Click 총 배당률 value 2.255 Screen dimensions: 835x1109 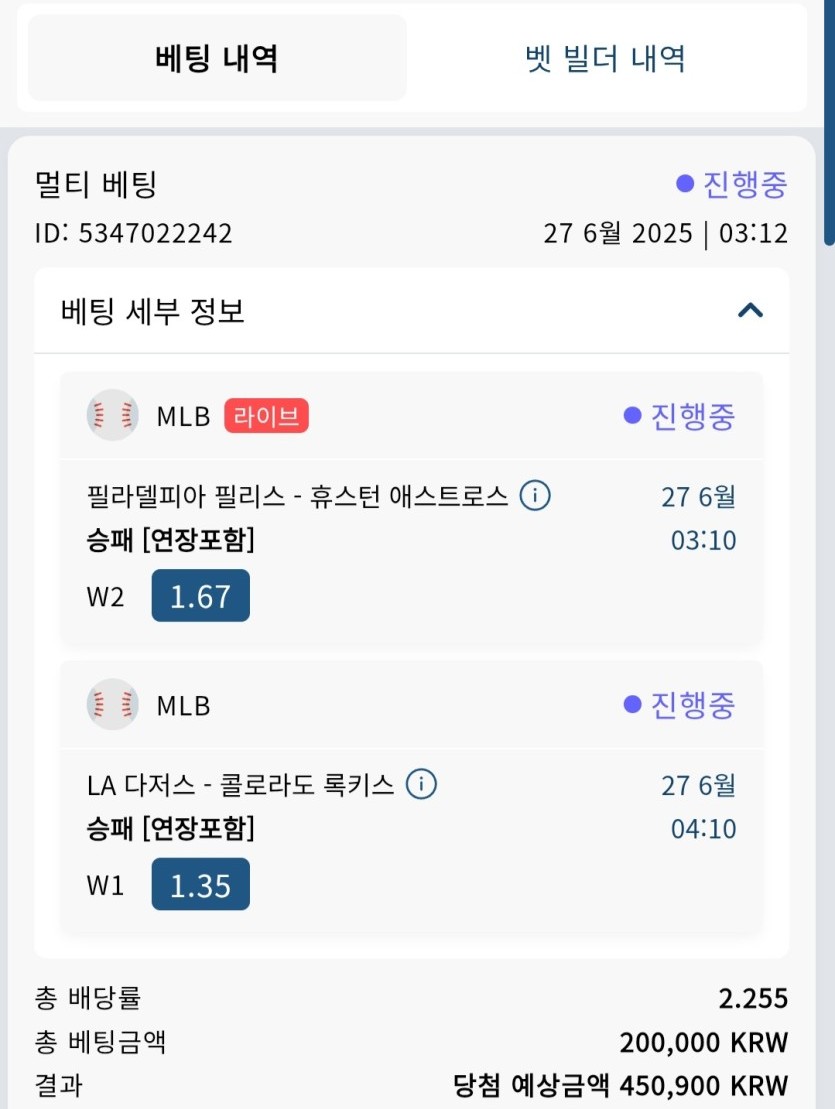(753, 998)
